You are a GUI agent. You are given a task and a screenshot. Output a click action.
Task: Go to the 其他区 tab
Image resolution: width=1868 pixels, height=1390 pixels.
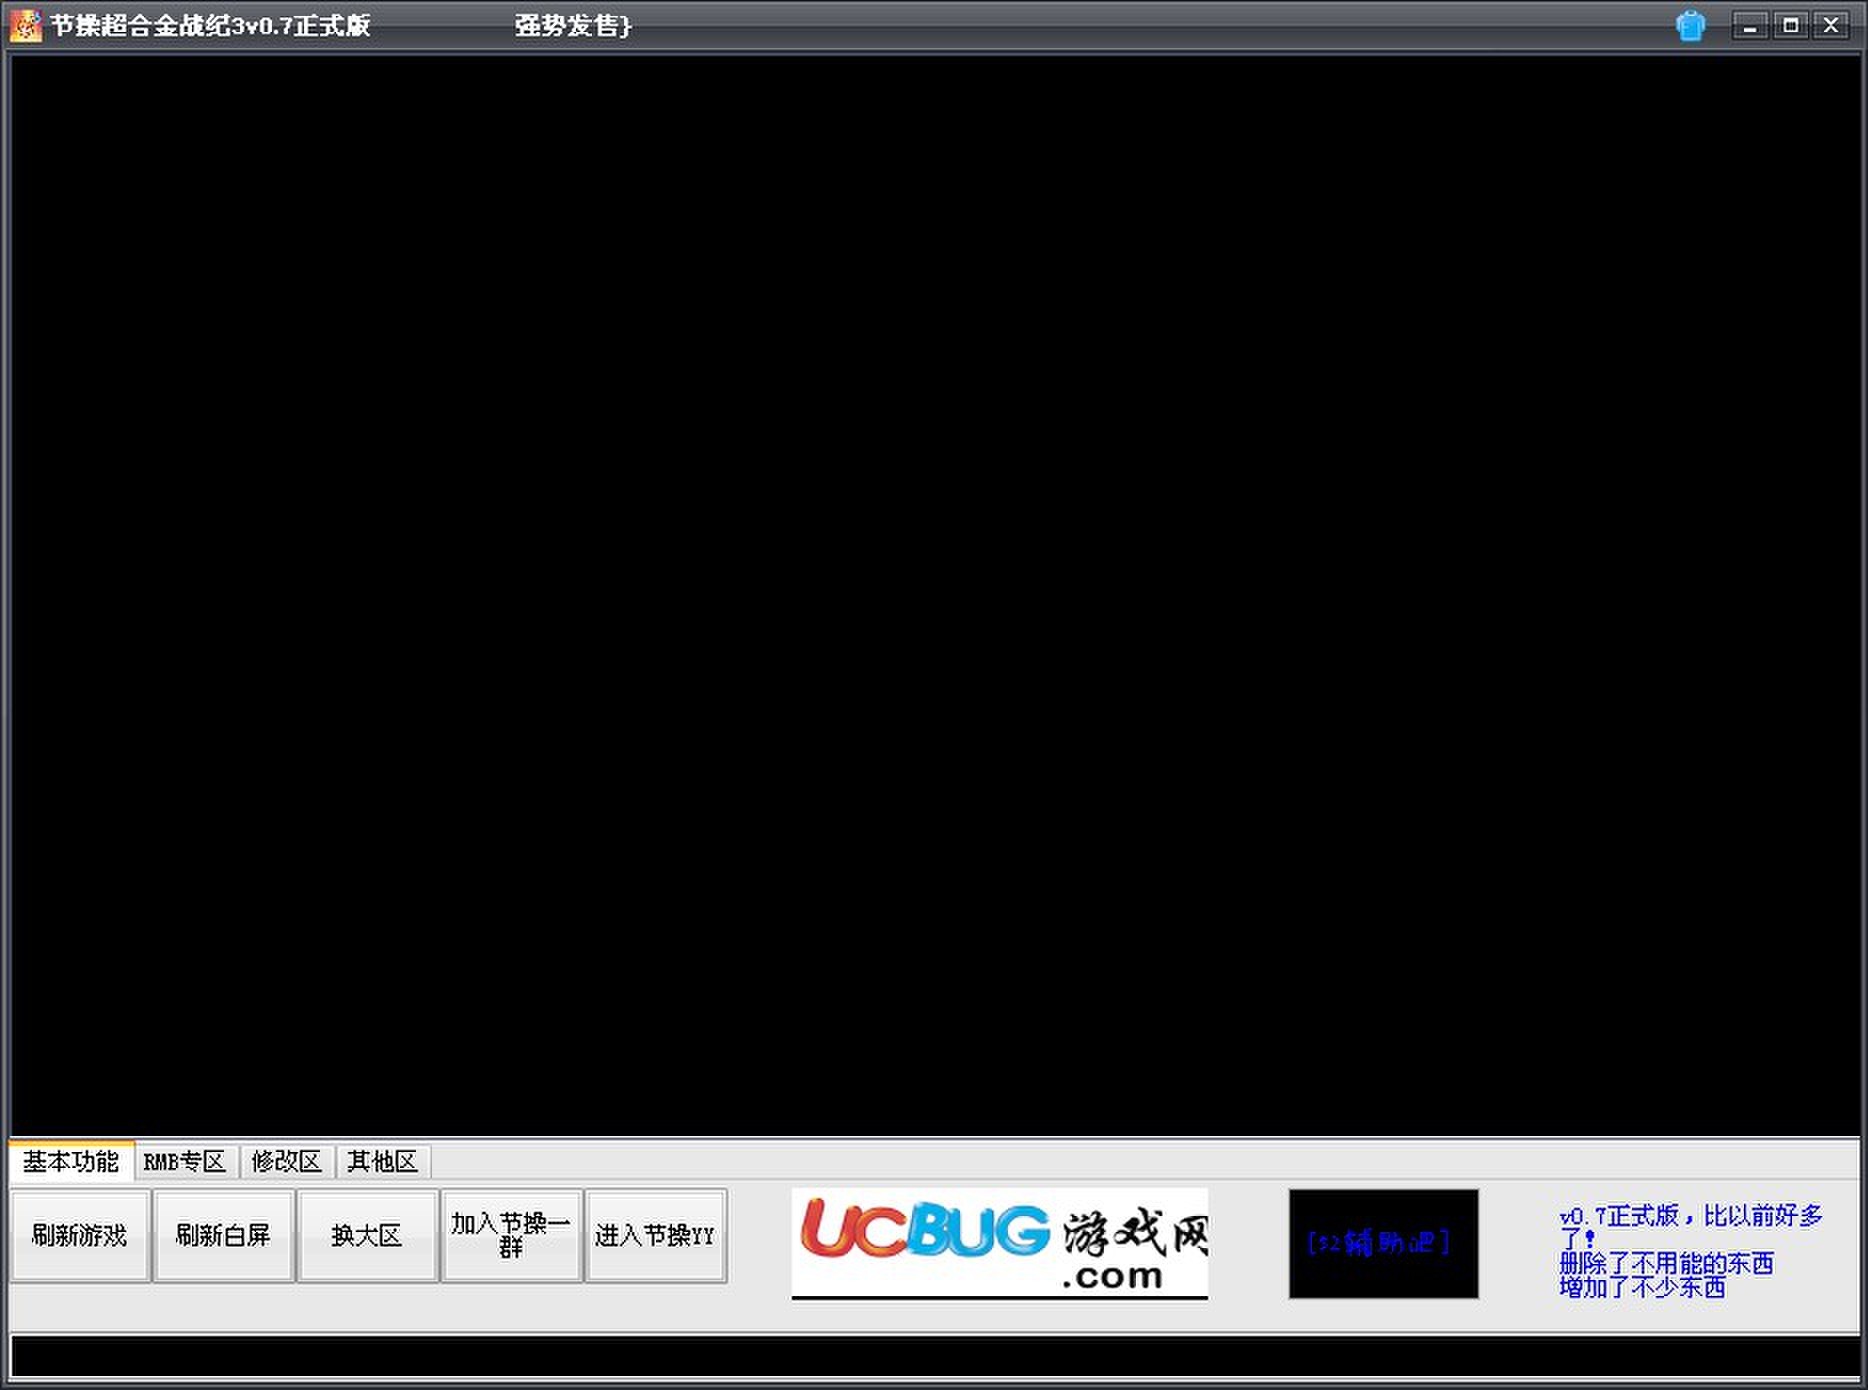coord(382,1162)
